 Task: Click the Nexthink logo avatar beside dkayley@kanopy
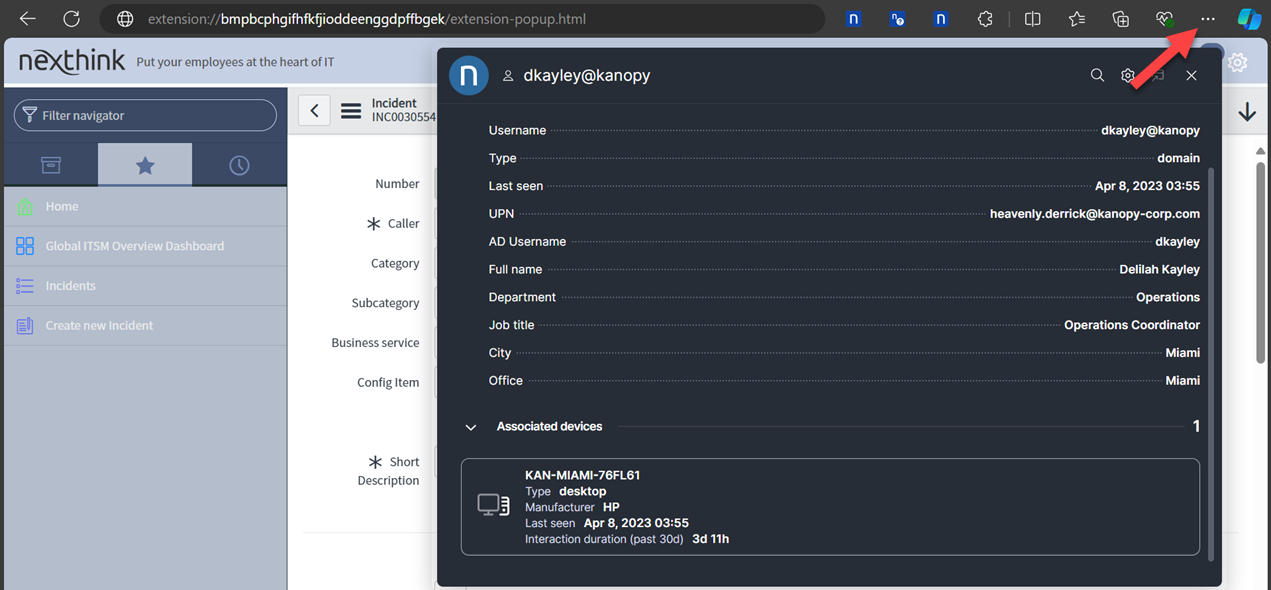point(469,76)
